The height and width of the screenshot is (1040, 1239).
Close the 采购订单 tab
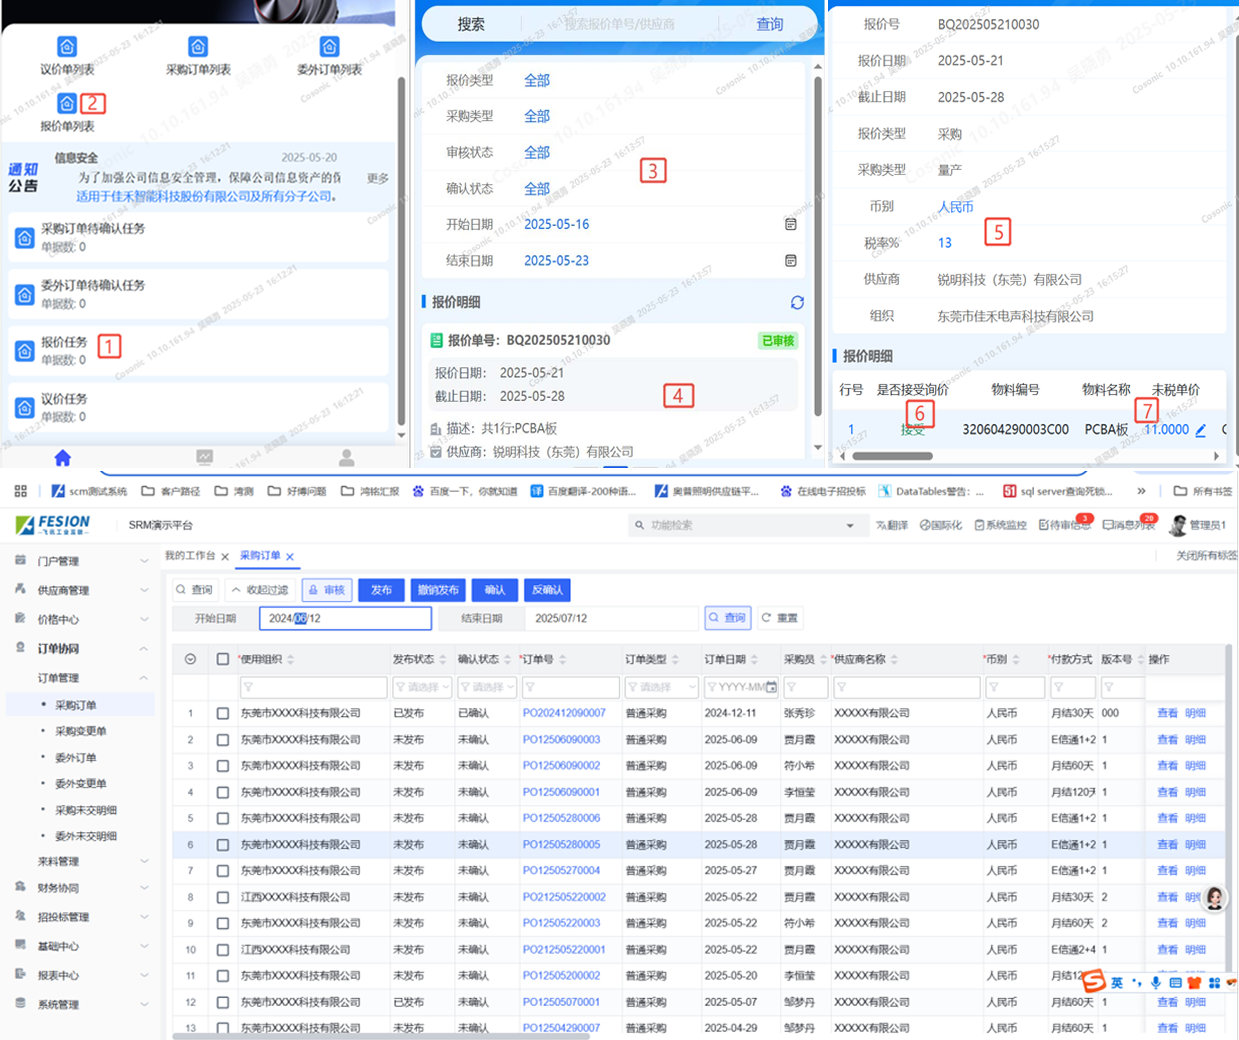pyautogui.click(x=290, y=557)
